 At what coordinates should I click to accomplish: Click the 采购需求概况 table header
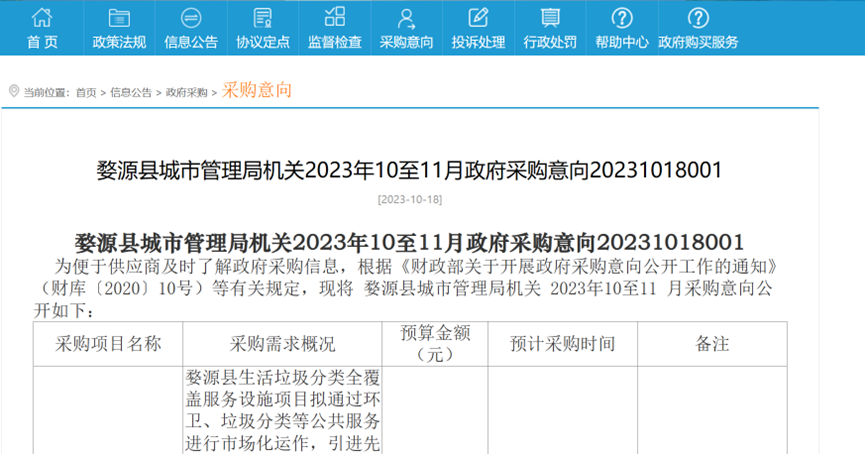tap(282, 344)
